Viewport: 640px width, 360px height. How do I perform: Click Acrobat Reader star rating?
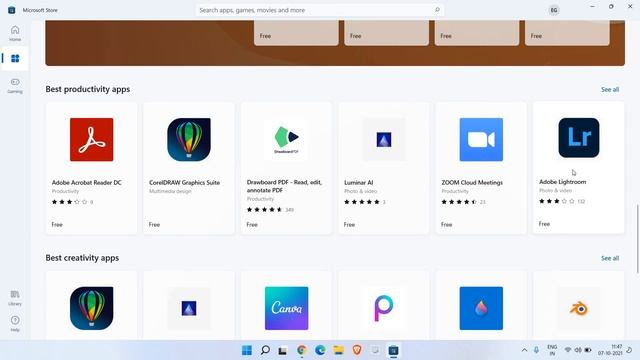tap(69, 202)
